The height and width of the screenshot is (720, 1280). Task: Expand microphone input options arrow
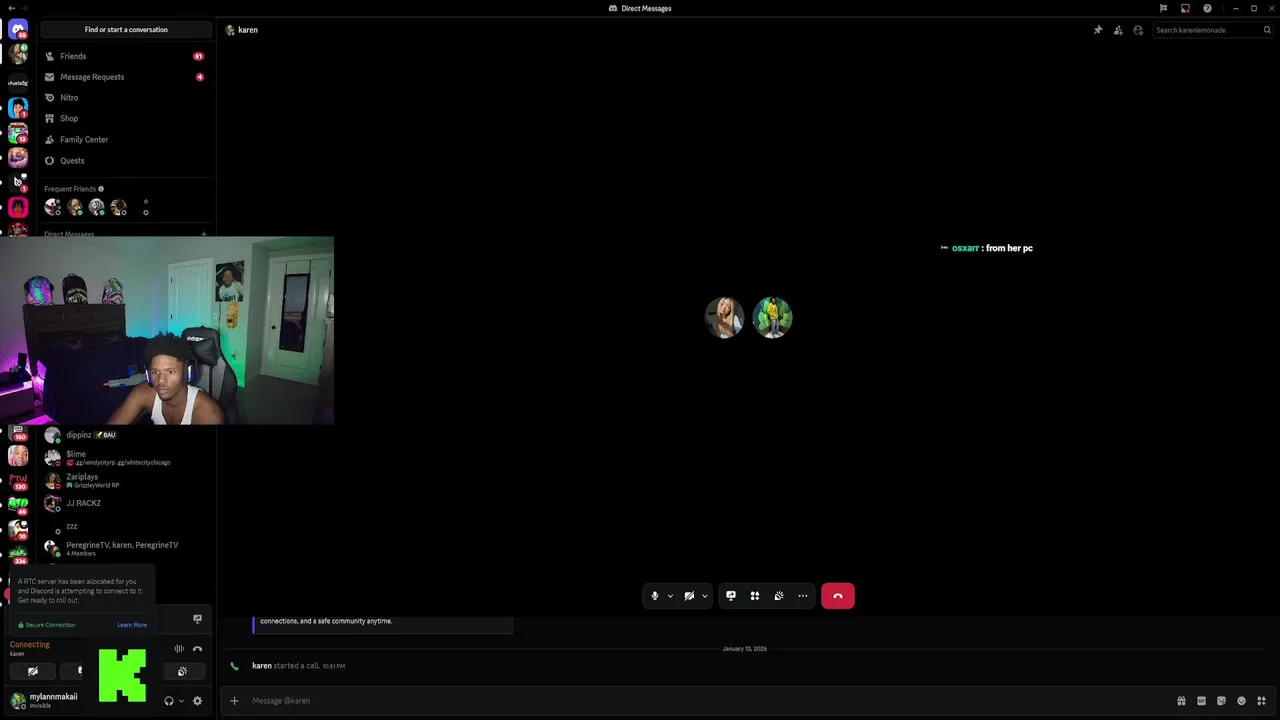pos(670,596)
